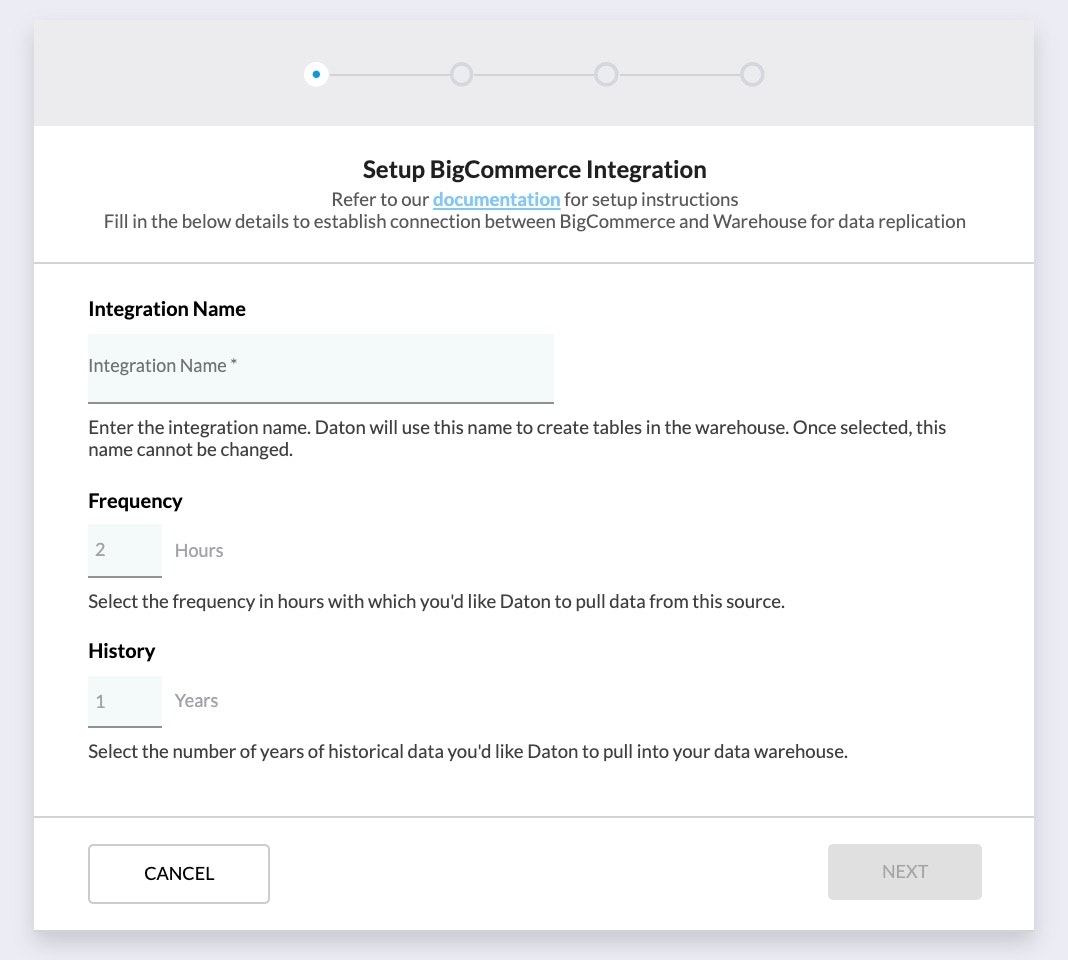This screenshot has width=1068, height=960.
Task: Jump to the third step circle
Action: click(606, 74)
